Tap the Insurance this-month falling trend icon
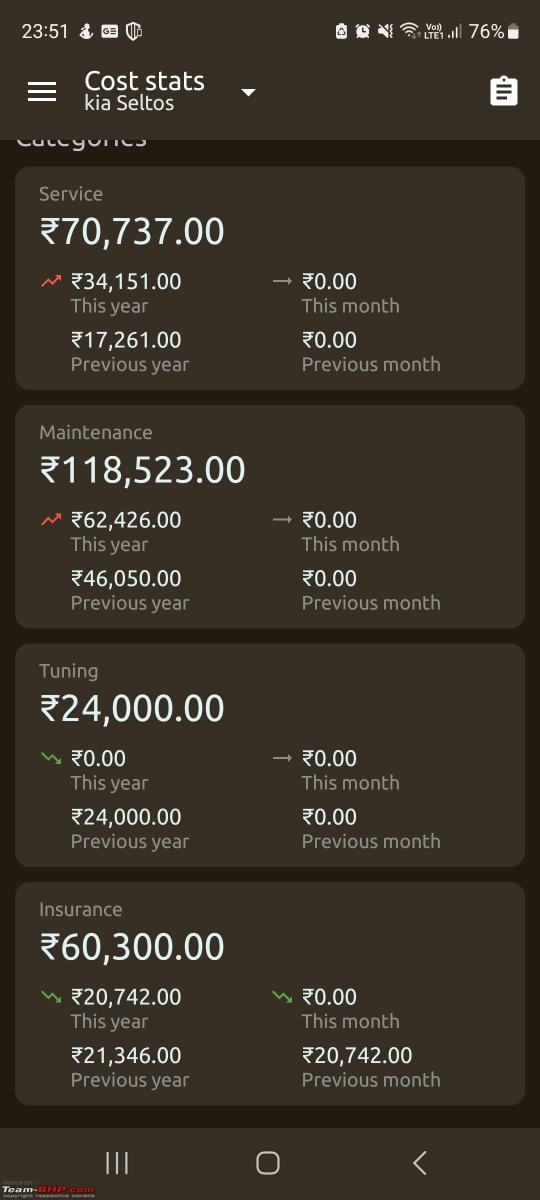Image resolution: width=540 pixels, height=1200 pixels. [x=282, y=997]
